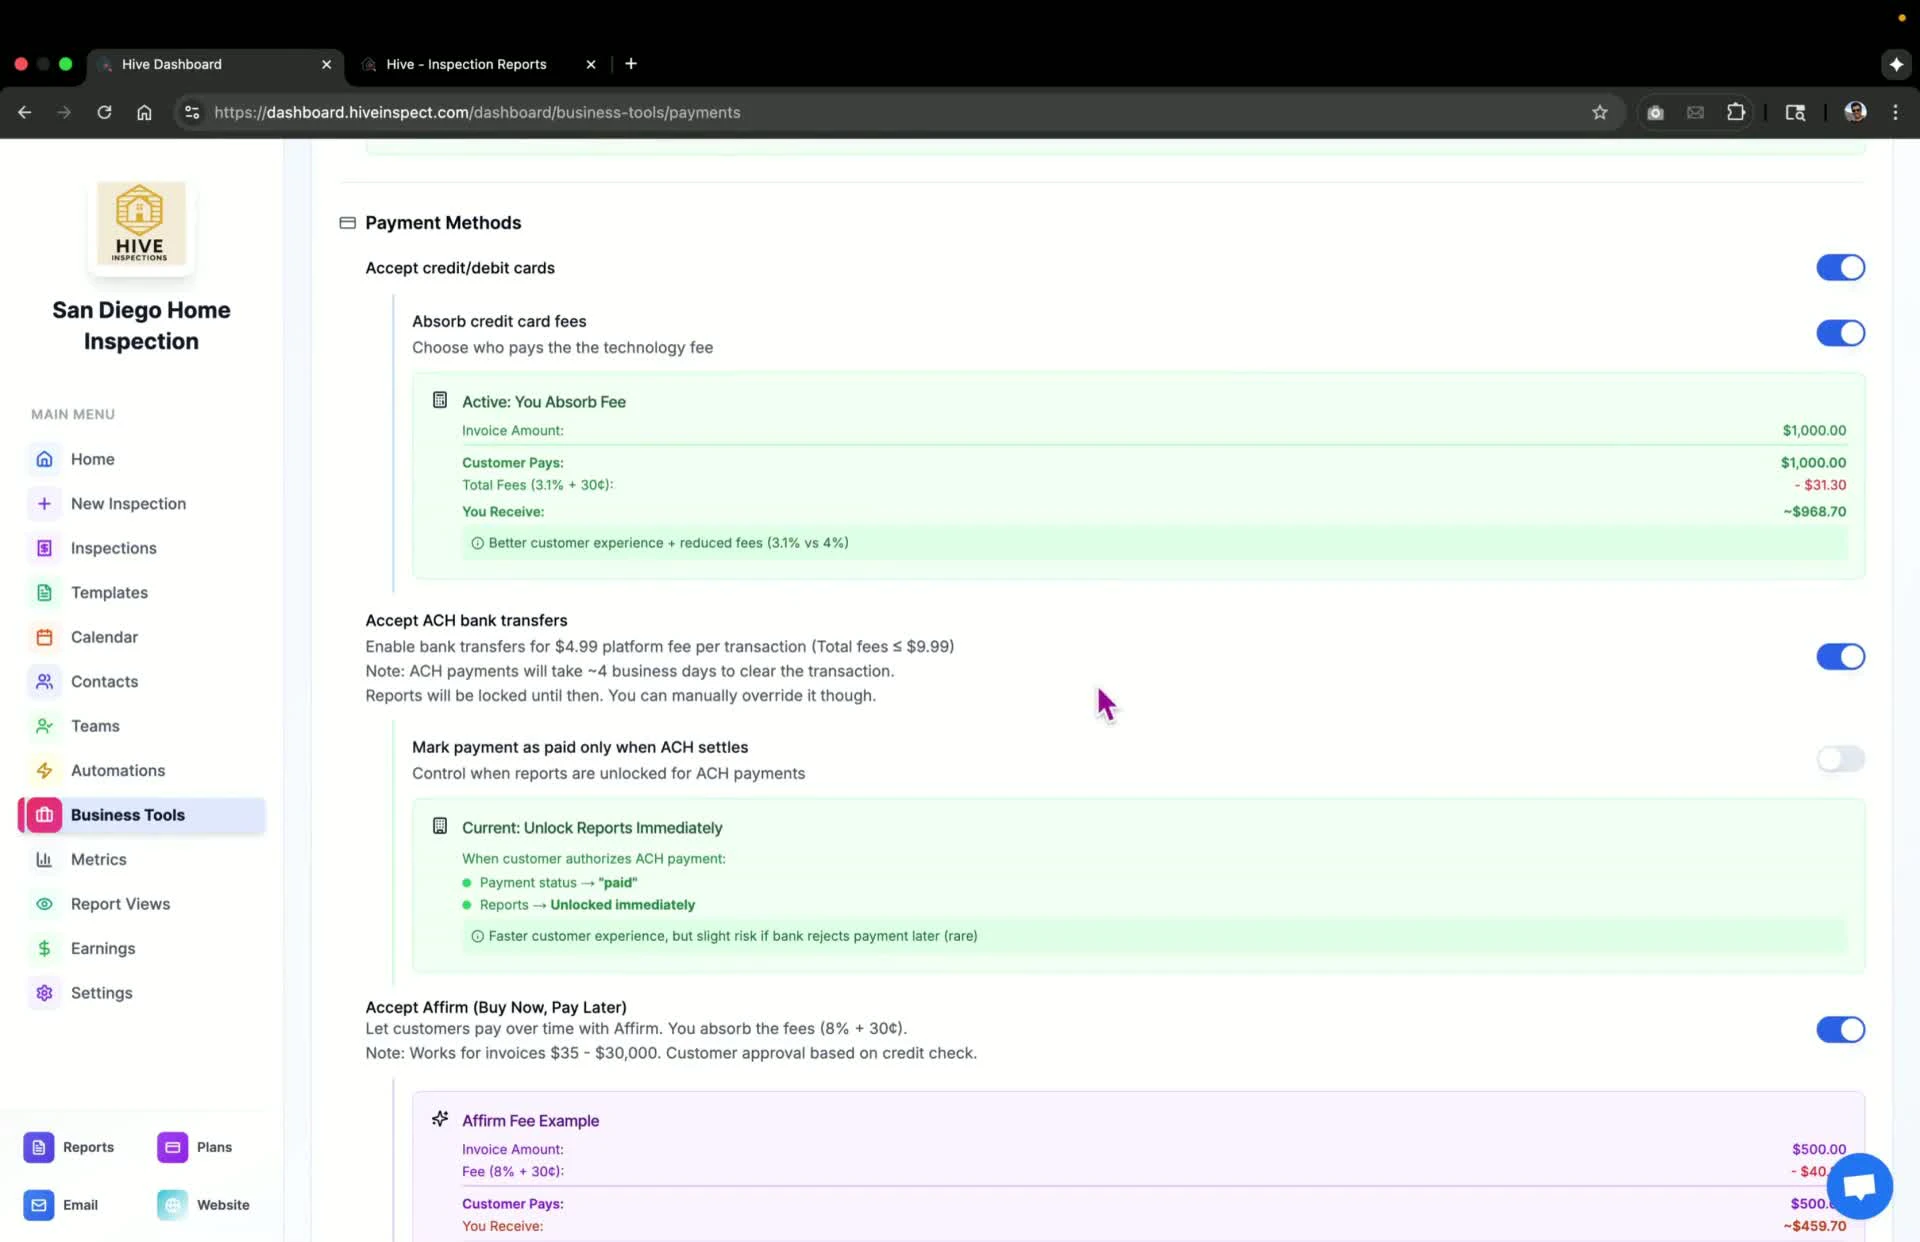1920x1242 pixels.
Task: Turn off Accept Affirm toggle
Action: tap(1840, 1030)
